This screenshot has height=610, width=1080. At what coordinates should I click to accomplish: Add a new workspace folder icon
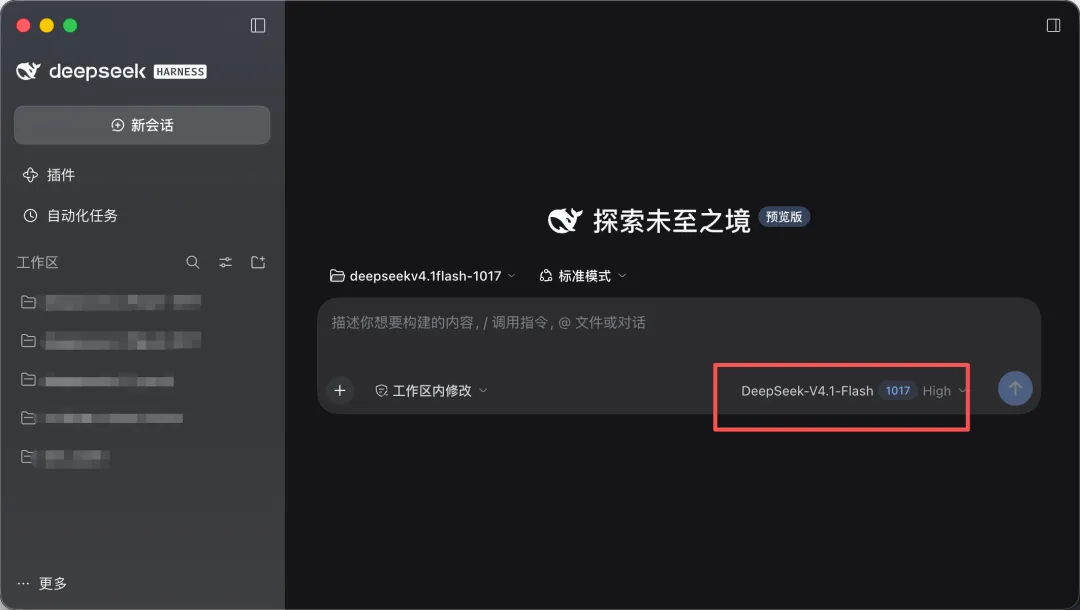click(258, 262)
